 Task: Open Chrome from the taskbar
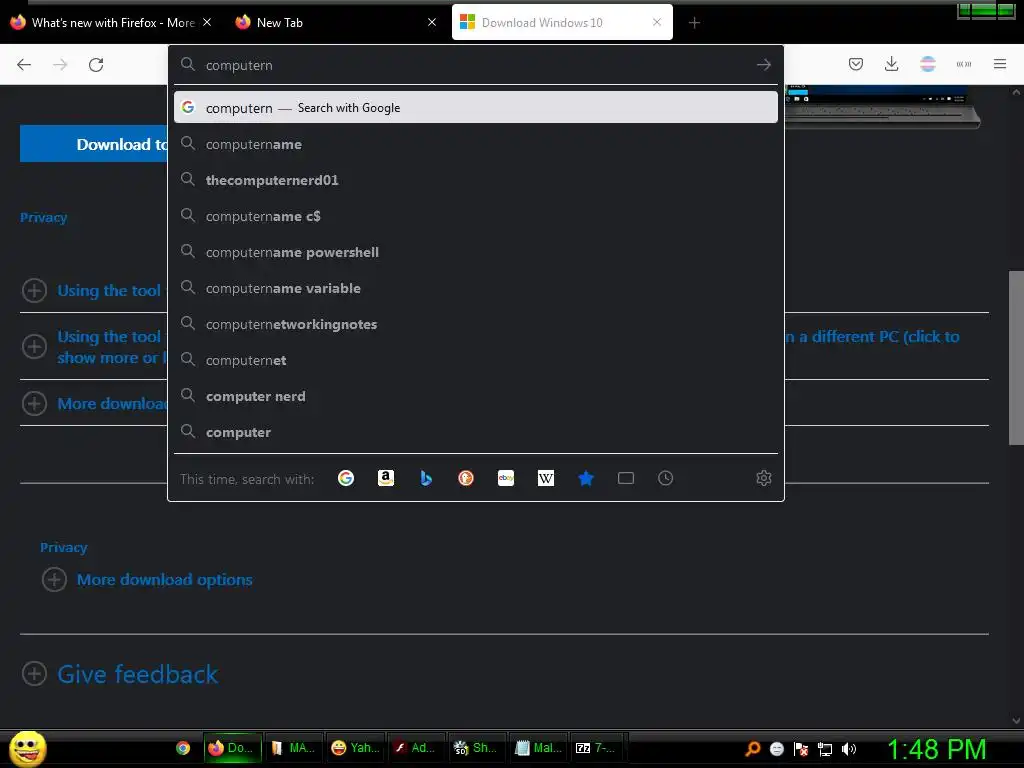pos(183,748)
